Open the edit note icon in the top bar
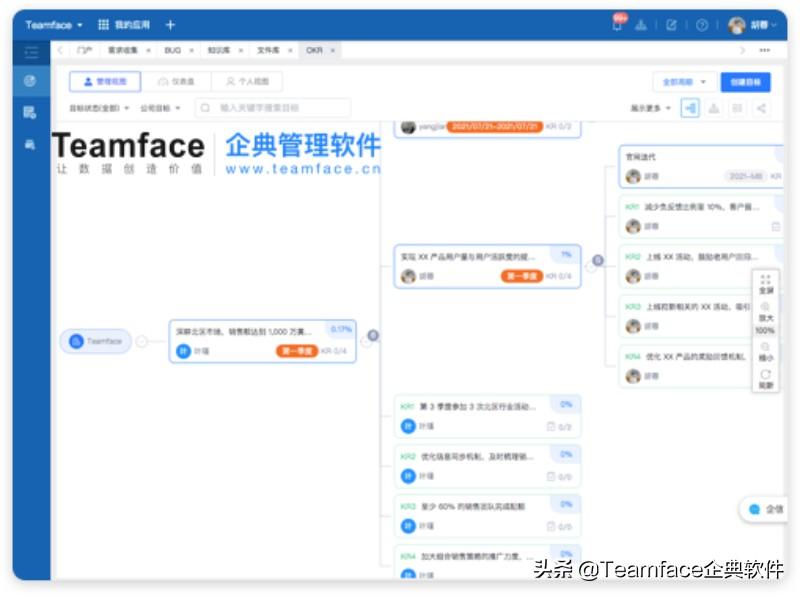 click(x=671, y=24)
